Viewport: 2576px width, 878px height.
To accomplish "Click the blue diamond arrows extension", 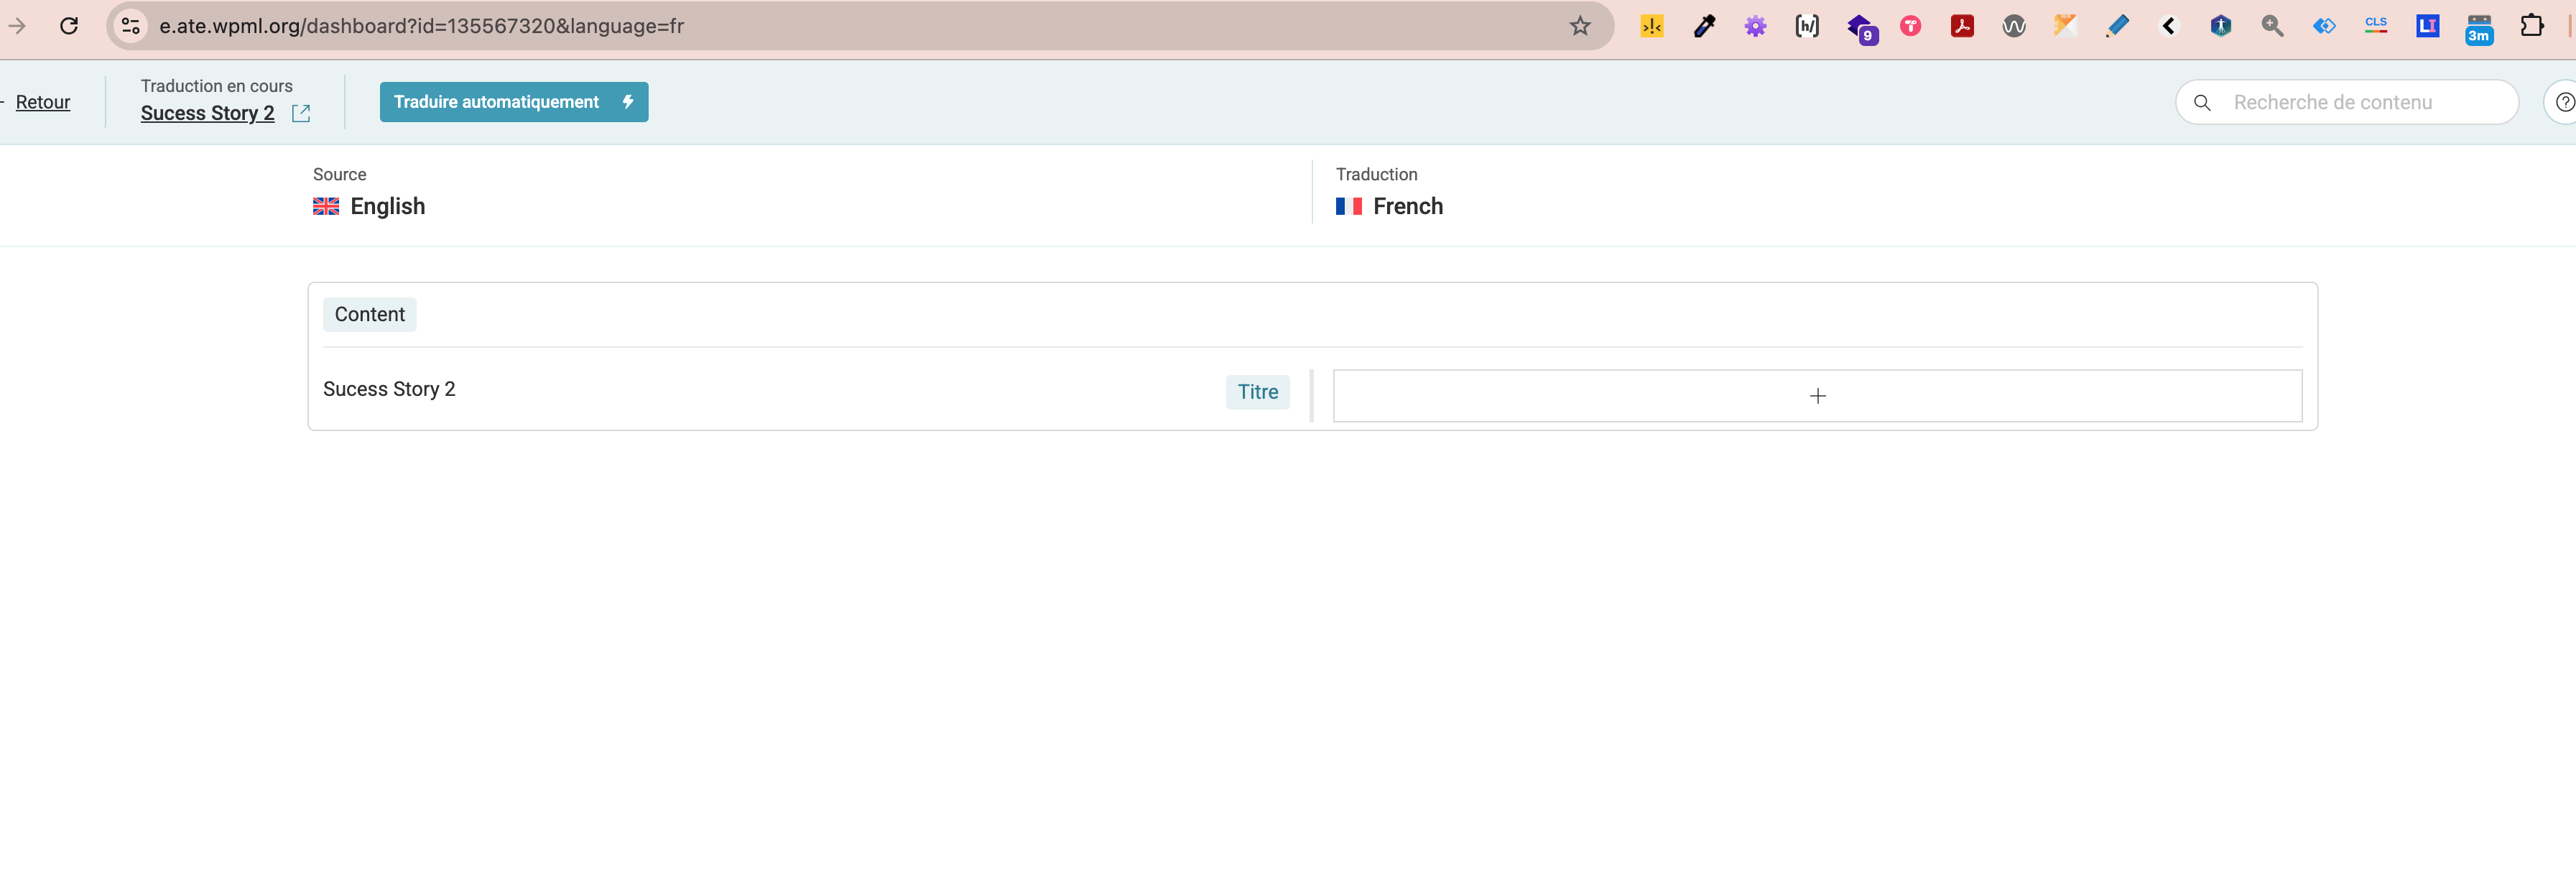I will tap(2324, 26).
